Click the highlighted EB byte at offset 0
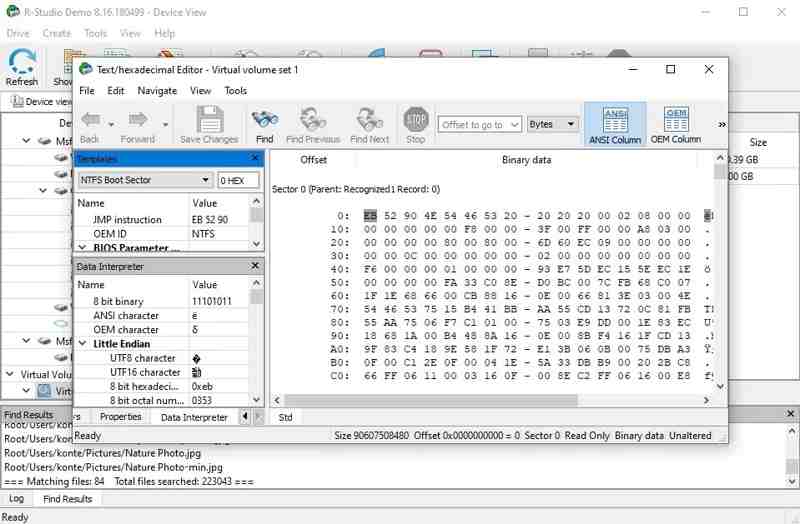This screenshot has height=524, width=800. 370,216
